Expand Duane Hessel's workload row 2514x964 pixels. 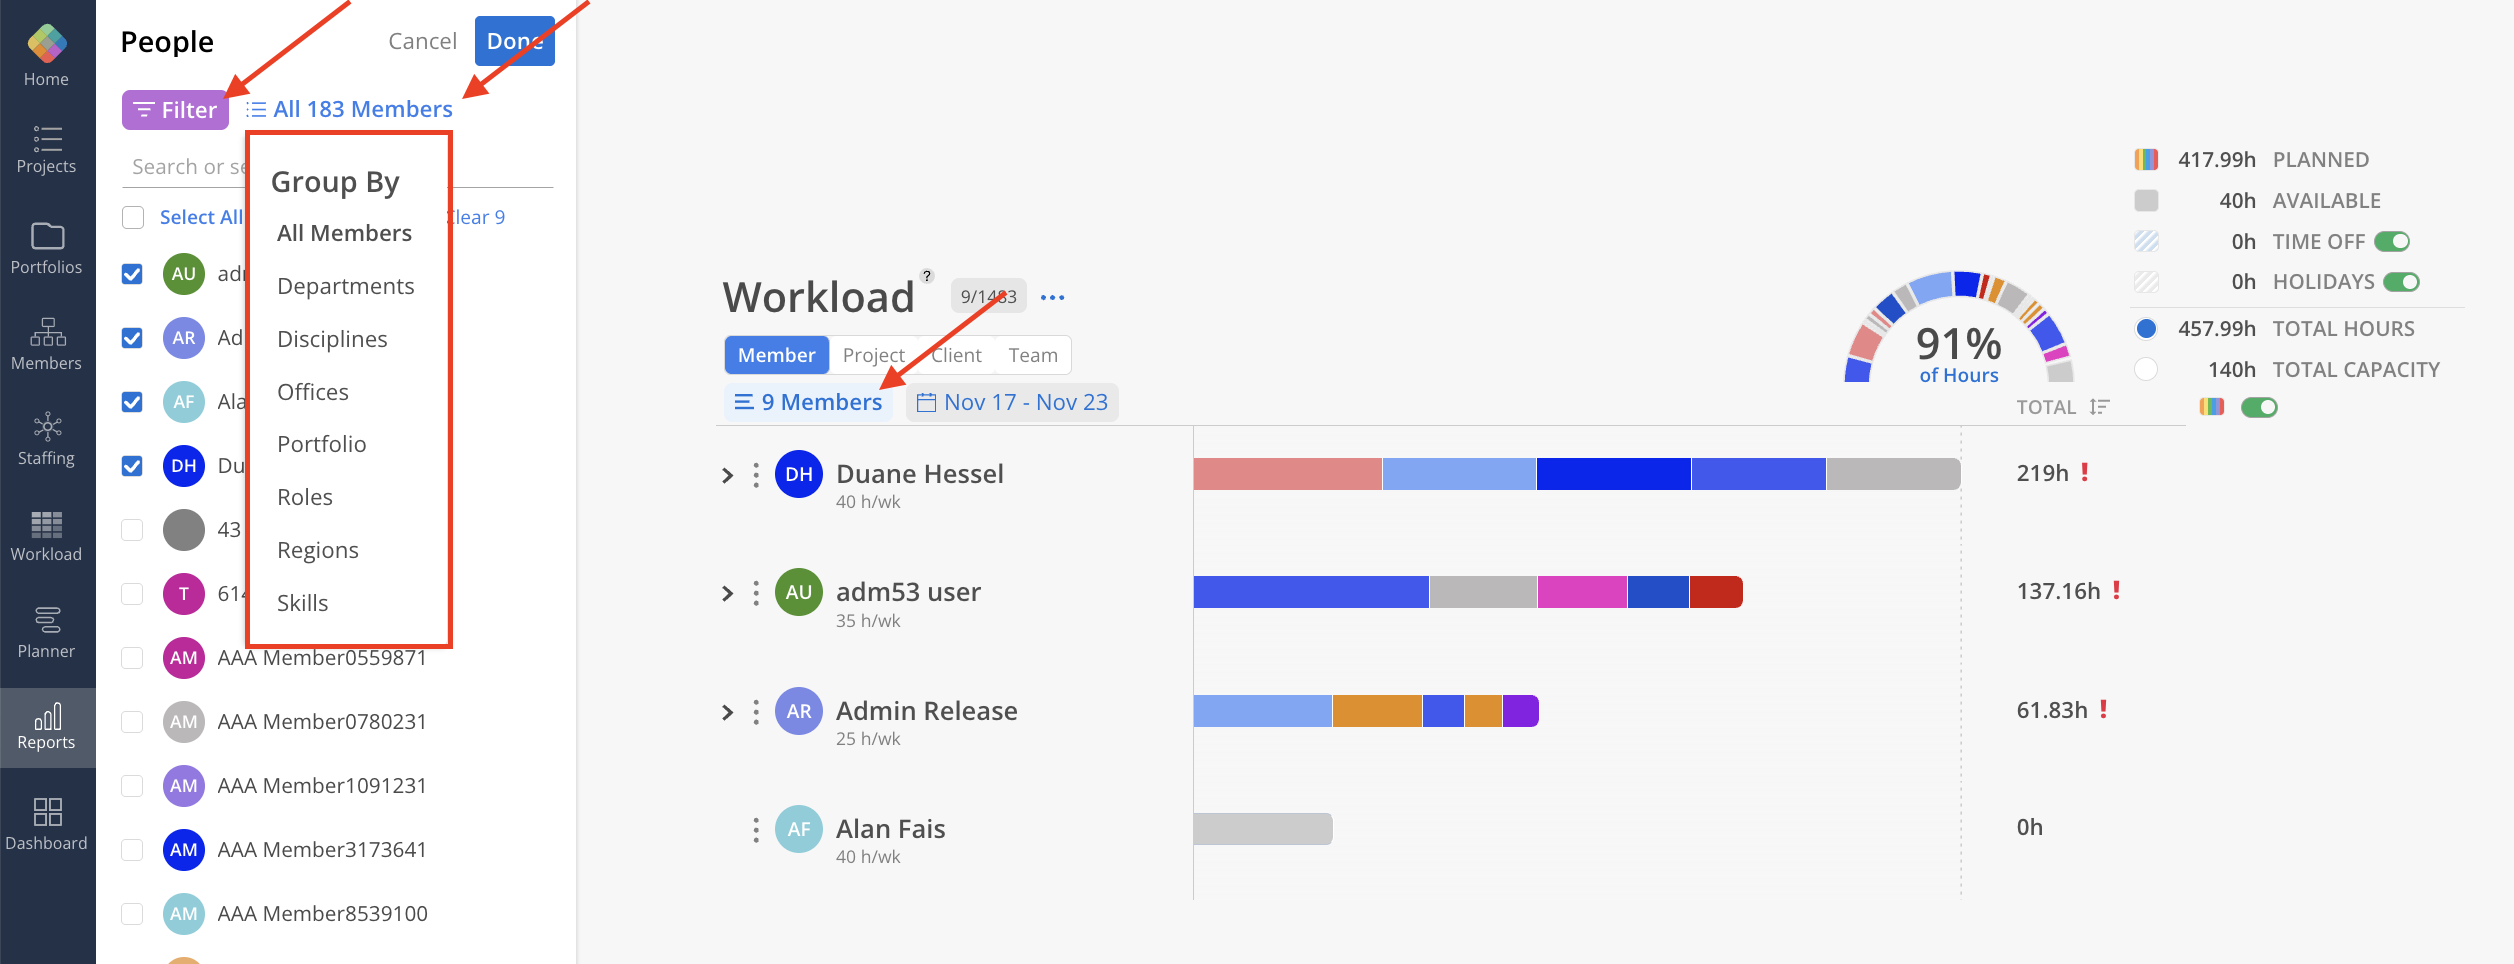727,476
